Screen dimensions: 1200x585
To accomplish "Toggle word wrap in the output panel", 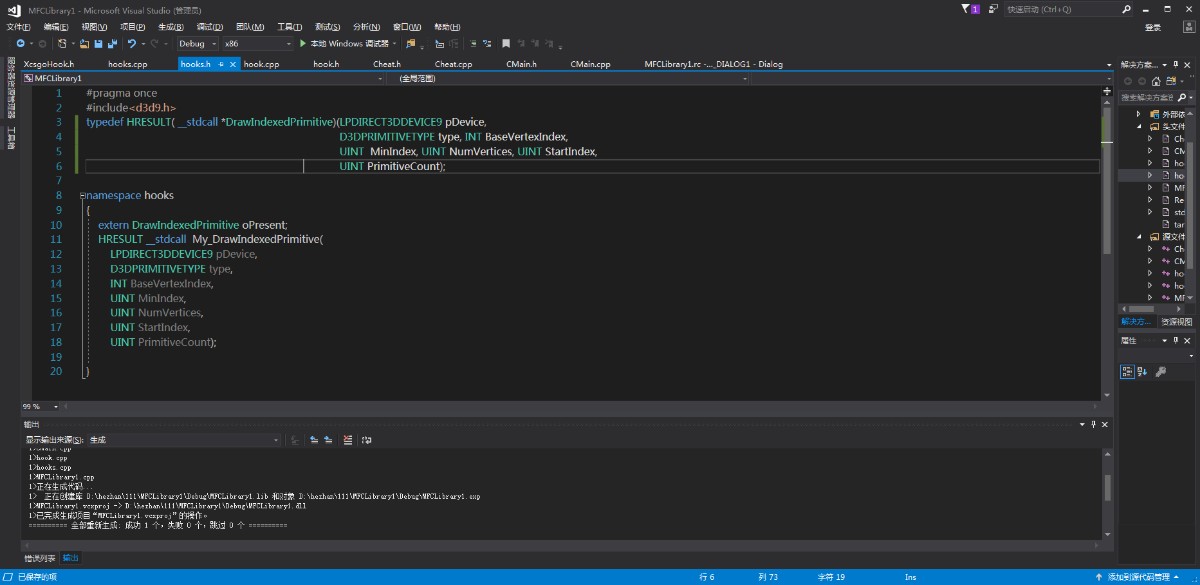I will (x=367, y=440).
